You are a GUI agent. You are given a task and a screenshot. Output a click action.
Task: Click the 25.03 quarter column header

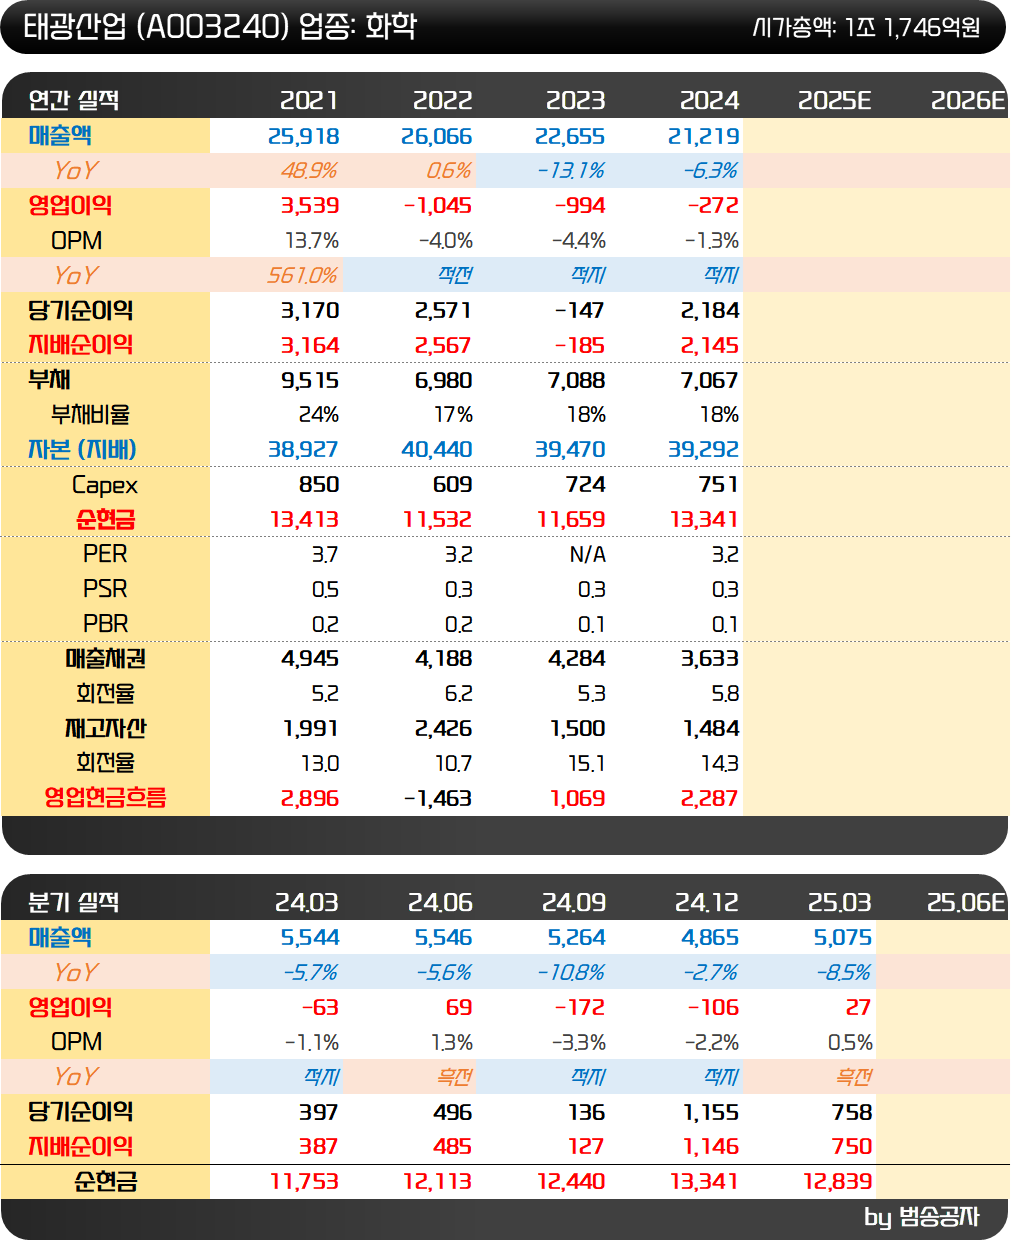[x=840, y=902]
